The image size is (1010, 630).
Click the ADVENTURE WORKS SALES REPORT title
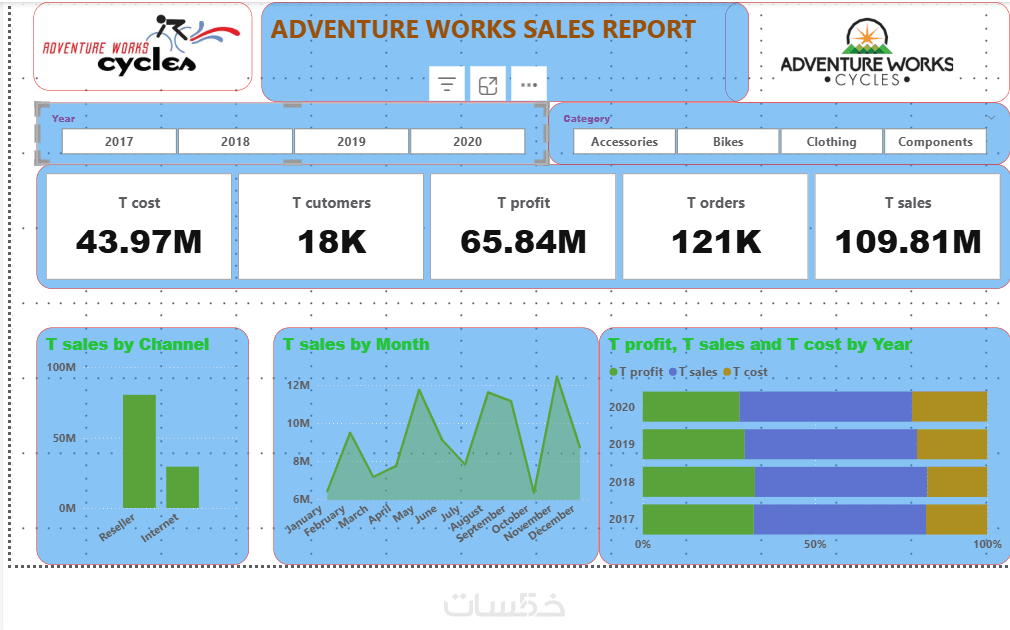tap(483, 30)
